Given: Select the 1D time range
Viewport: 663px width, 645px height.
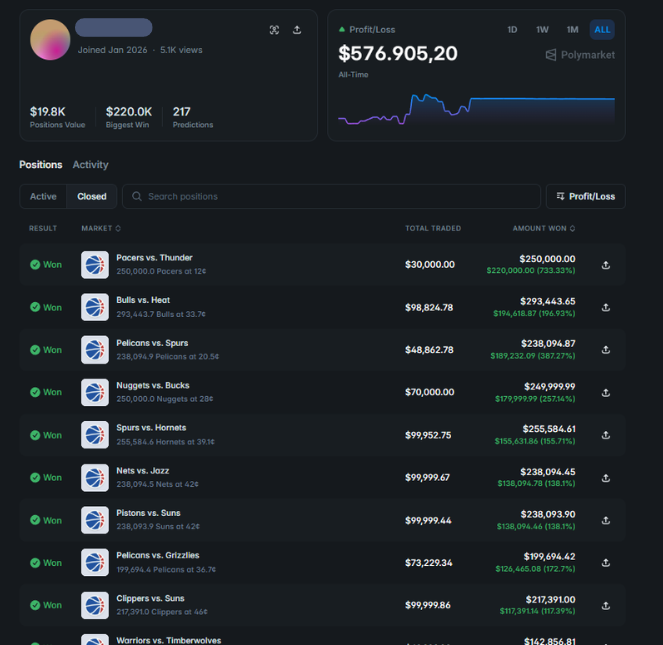Looking at the screenshot, I should point(512,30).
